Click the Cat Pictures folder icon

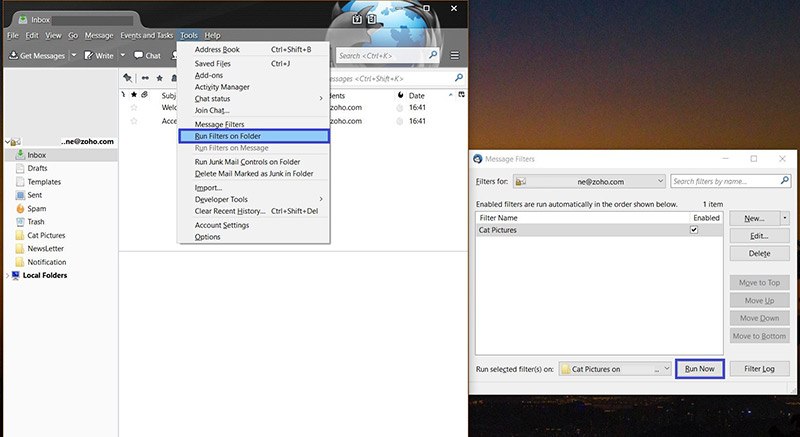[19, 235]
